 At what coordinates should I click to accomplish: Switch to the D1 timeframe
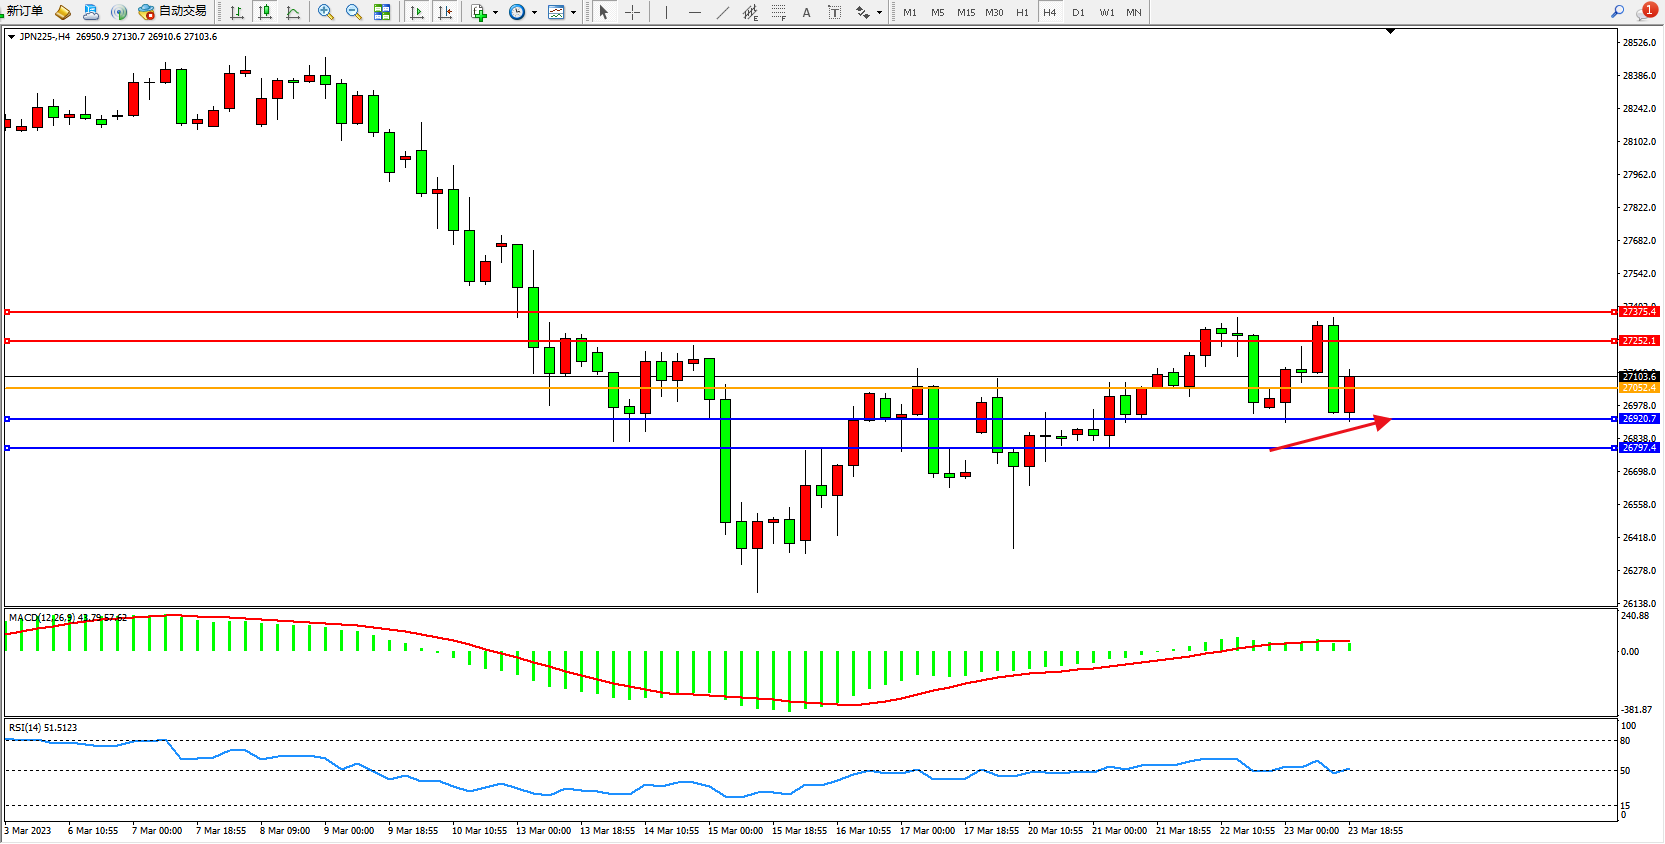pyautogui.click(x=1078, y=12)
